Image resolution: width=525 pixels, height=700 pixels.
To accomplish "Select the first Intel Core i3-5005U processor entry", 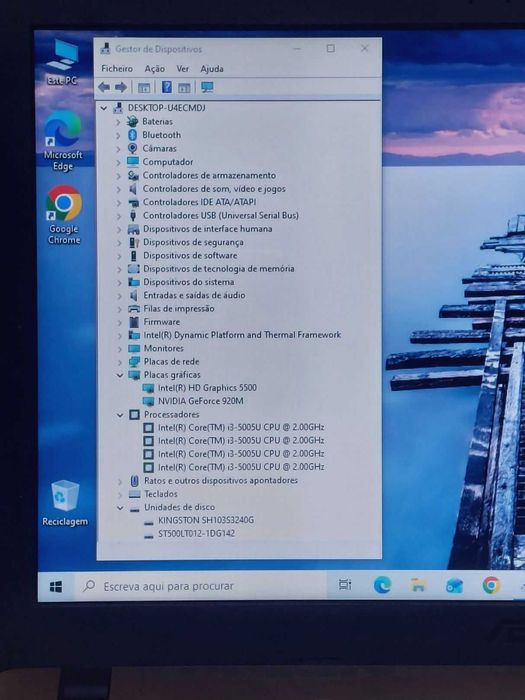I will point(241,427).
